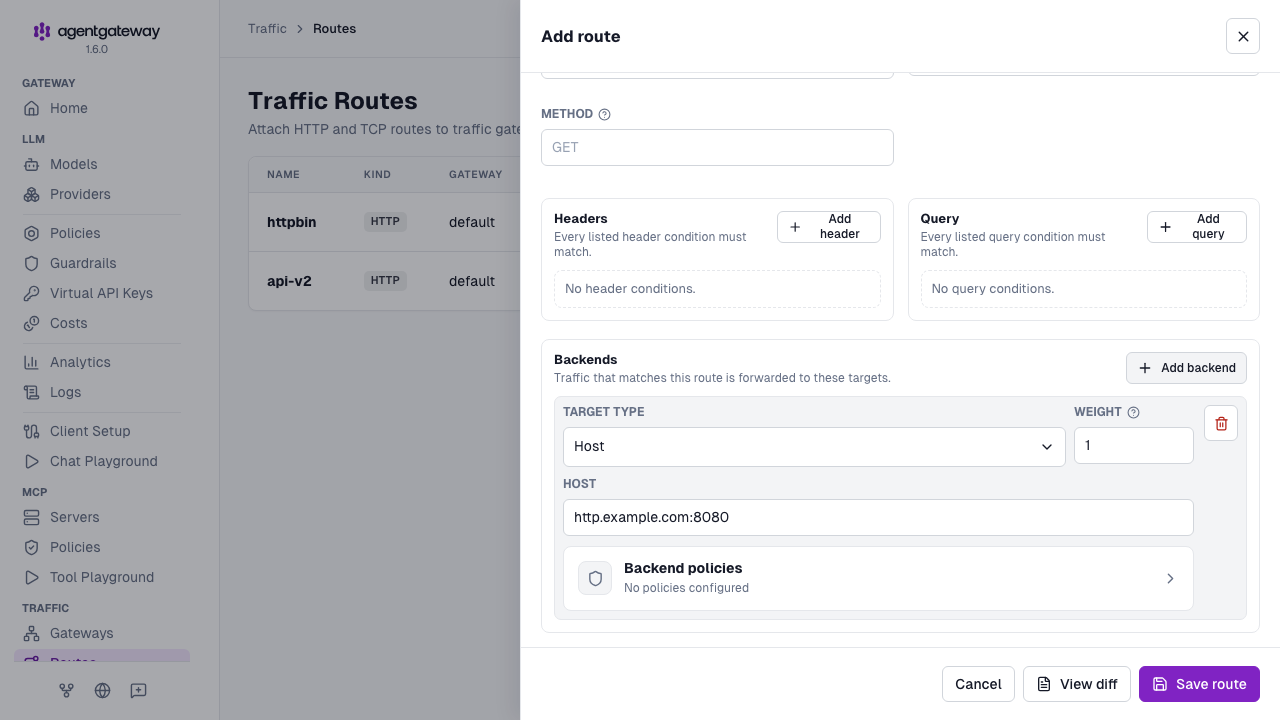Click the Analytics bar chart icon
Screen dimensions: 1280x720
click(x=32, y=362)
